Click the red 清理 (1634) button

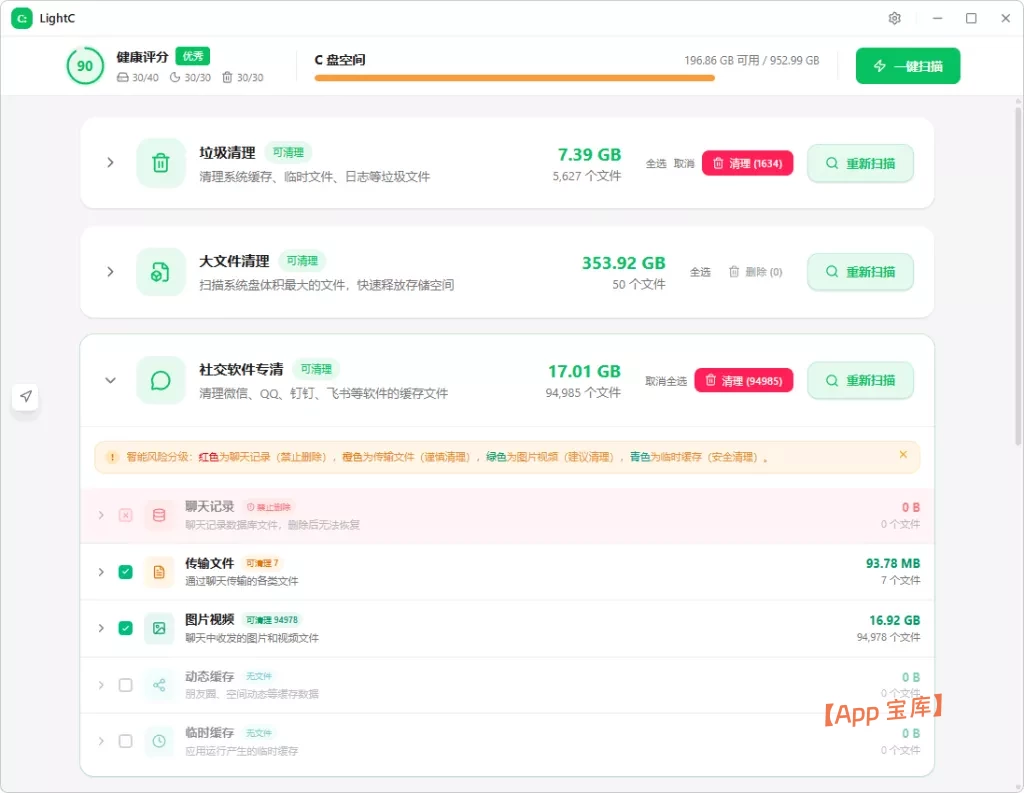pyautogui.click(x=748, y=163)
